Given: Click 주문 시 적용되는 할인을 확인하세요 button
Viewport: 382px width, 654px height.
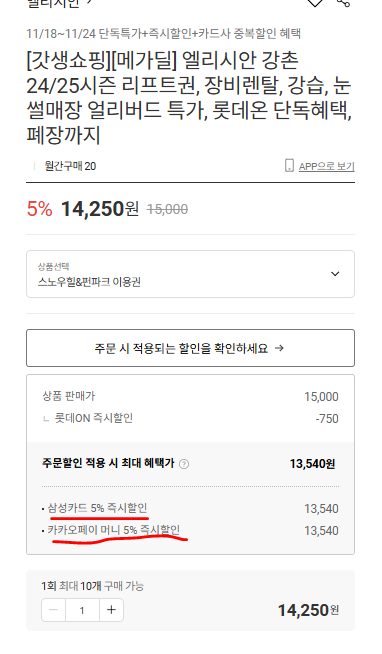Looking at the screenshot, I should (190, 348).
